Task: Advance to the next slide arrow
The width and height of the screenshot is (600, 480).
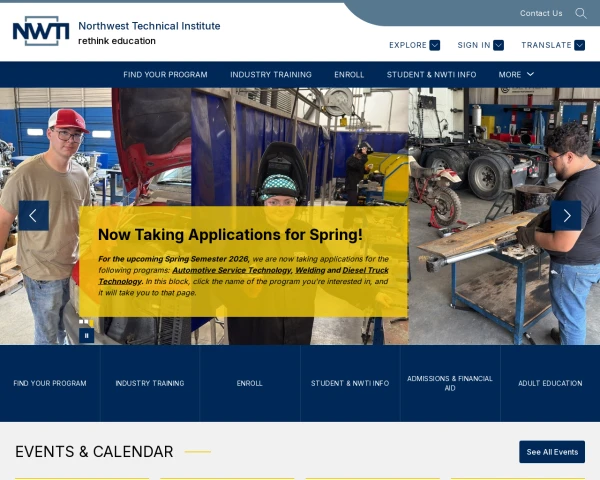Action: click(x=566, y=215)
